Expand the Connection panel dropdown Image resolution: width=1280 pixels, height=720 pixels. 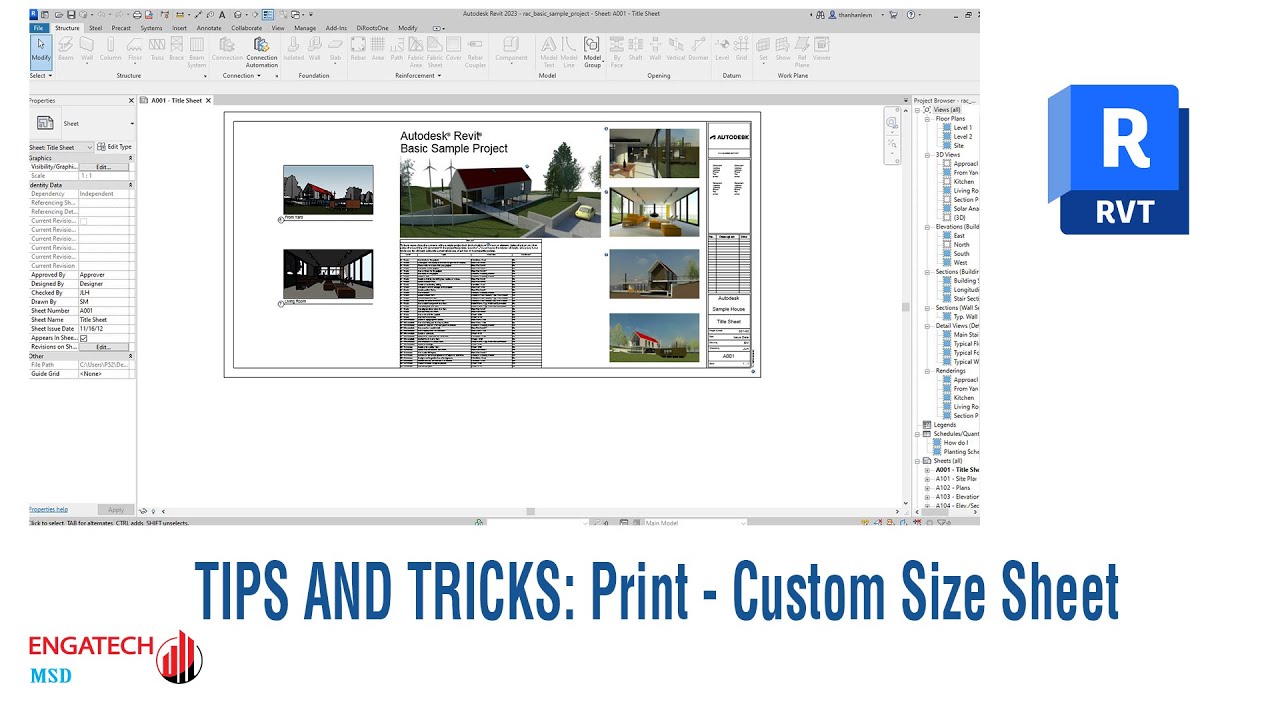coord(241,76)
